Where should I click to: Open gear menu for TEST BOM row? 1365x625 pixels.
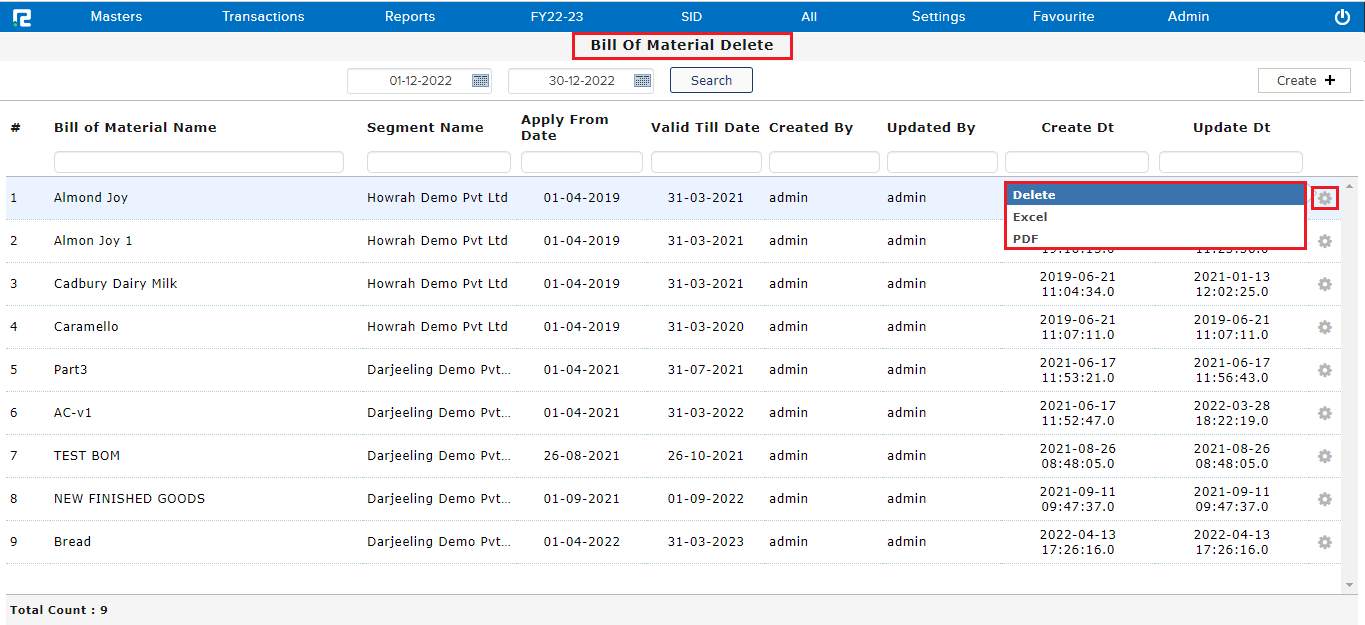click(x=1324, y=456)
